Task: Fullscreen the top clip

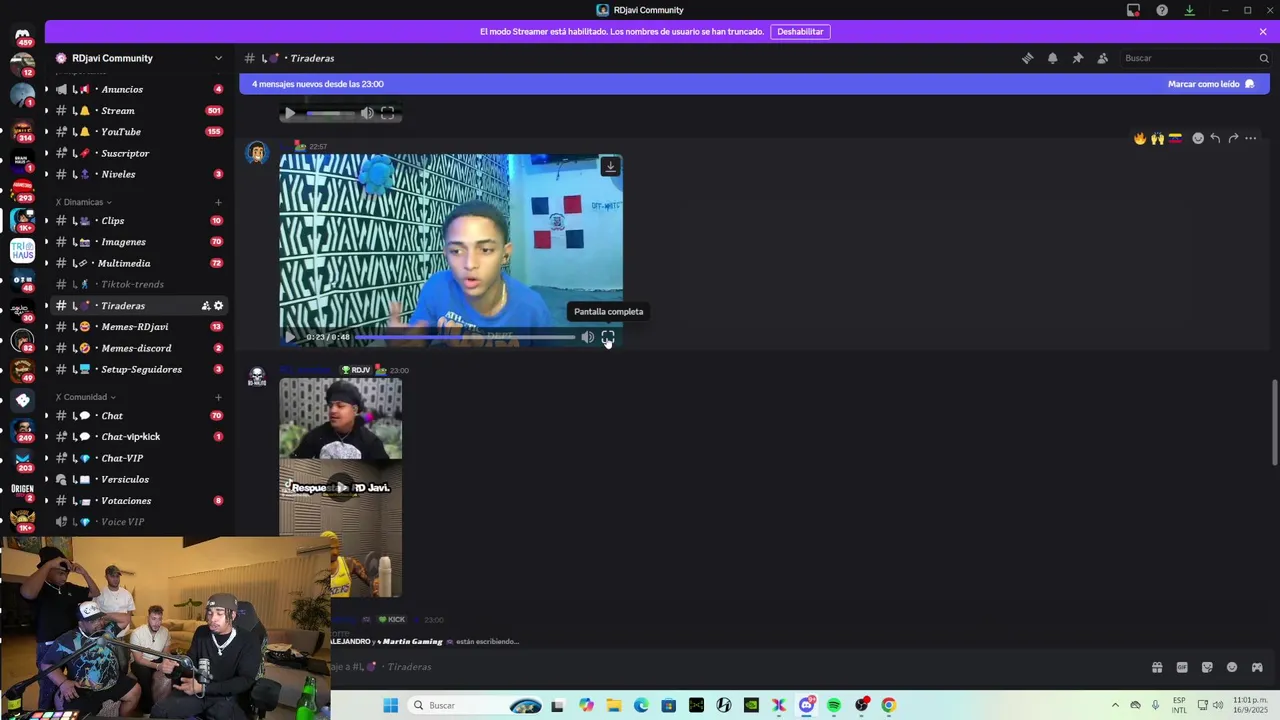Action: pos(387,113)
